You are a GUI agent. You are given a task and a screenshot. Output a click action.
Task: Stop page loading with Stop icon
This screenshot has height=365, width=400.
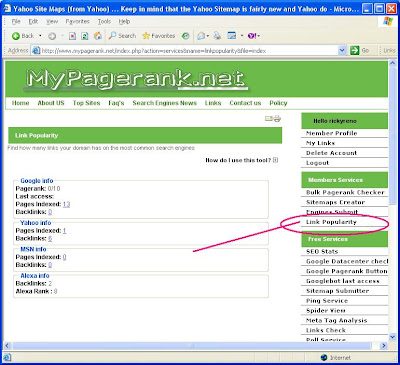[72, 36]
